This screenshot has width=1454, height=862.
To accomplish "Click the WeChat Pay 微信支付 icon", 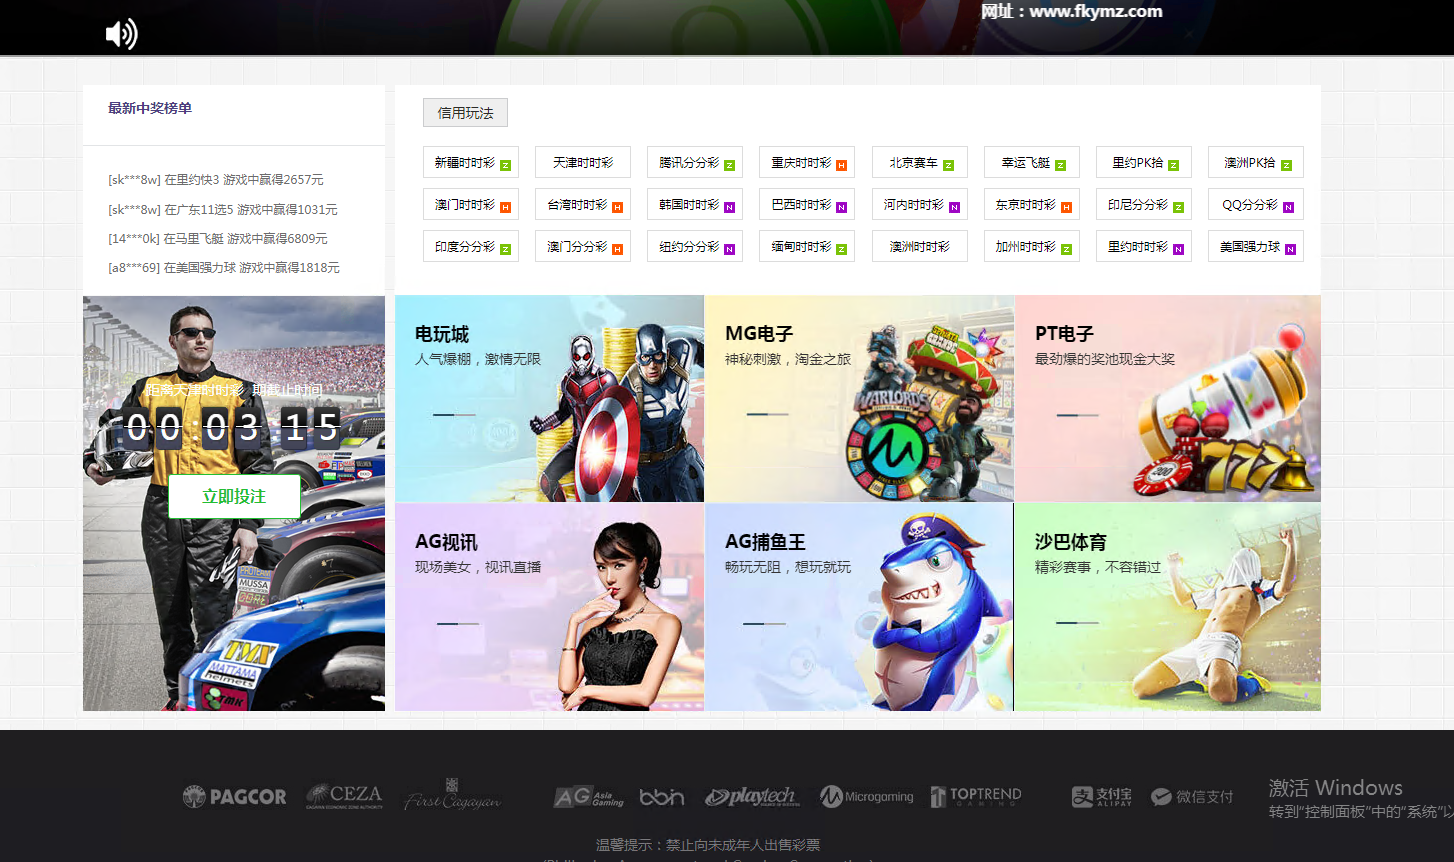I will 1192,796.
